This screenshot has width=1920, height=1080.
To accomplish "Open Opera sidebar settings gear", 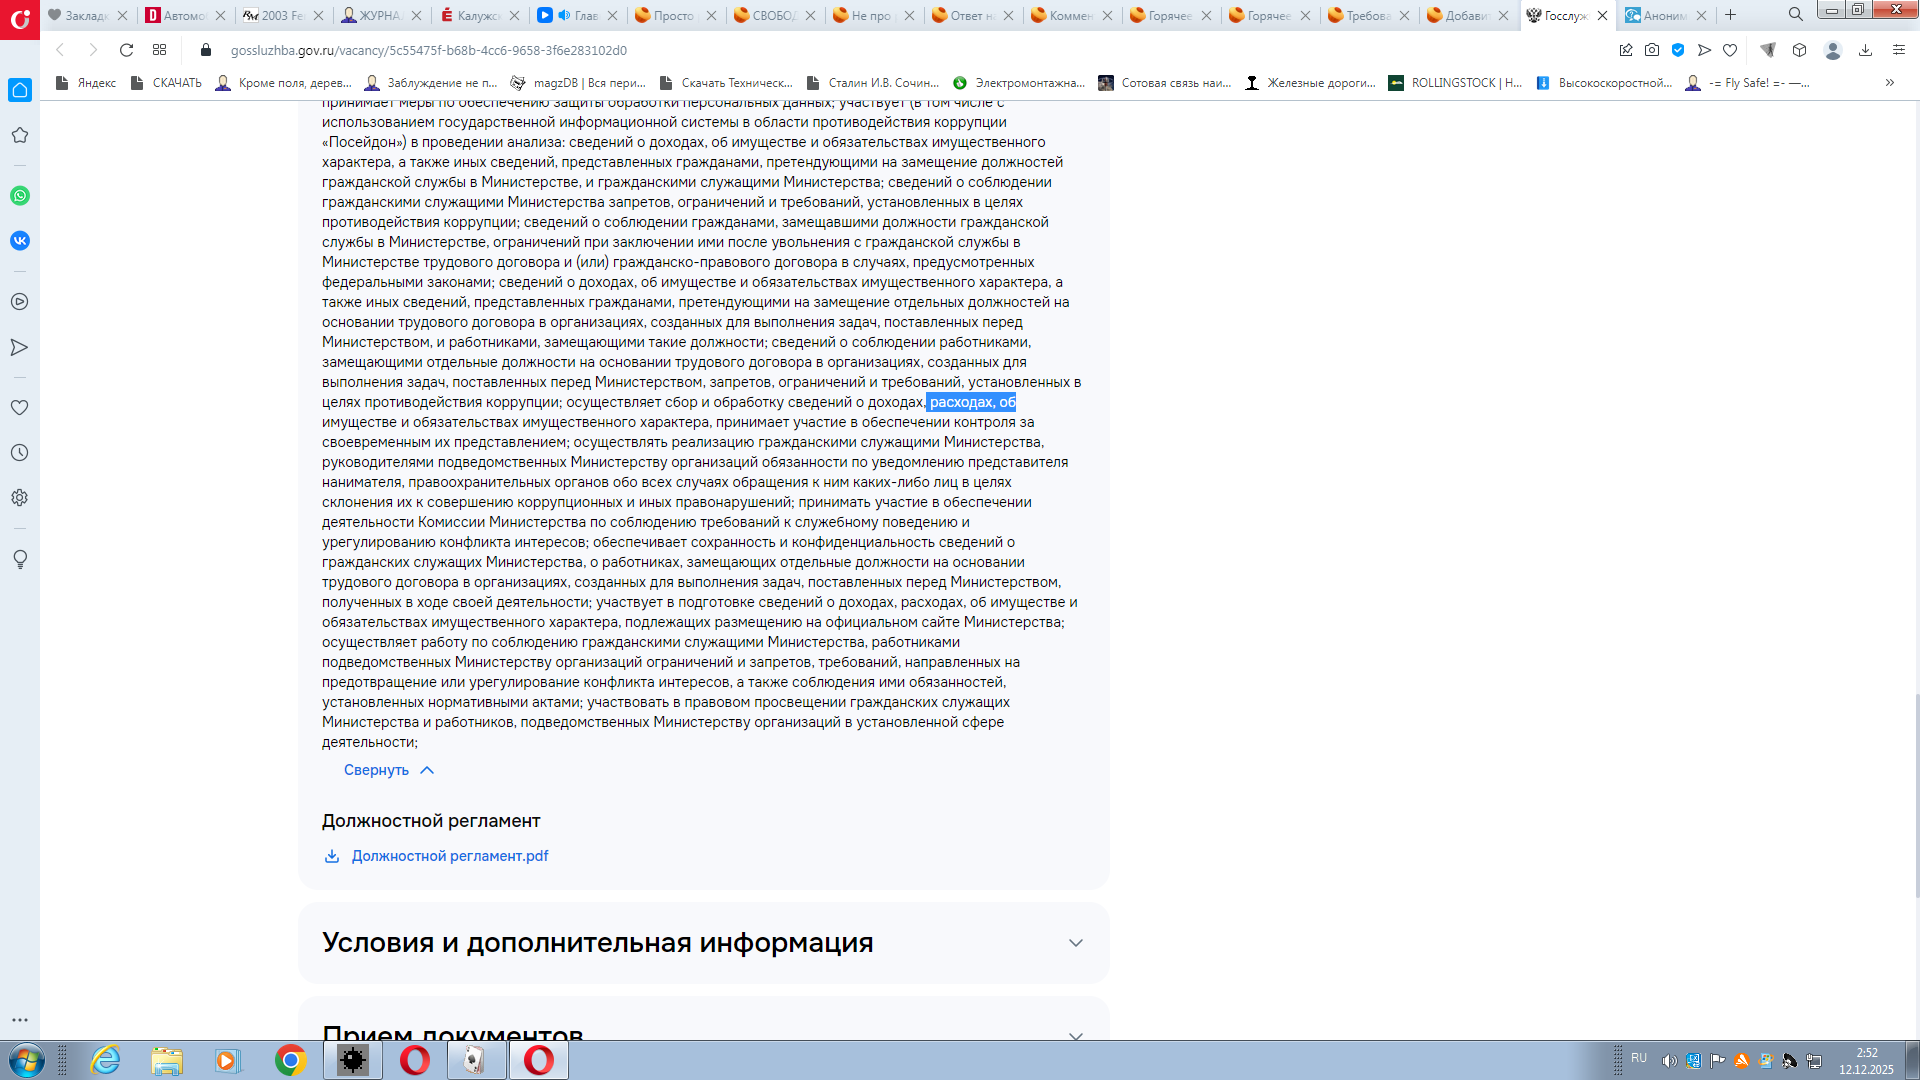I will 20,498.
